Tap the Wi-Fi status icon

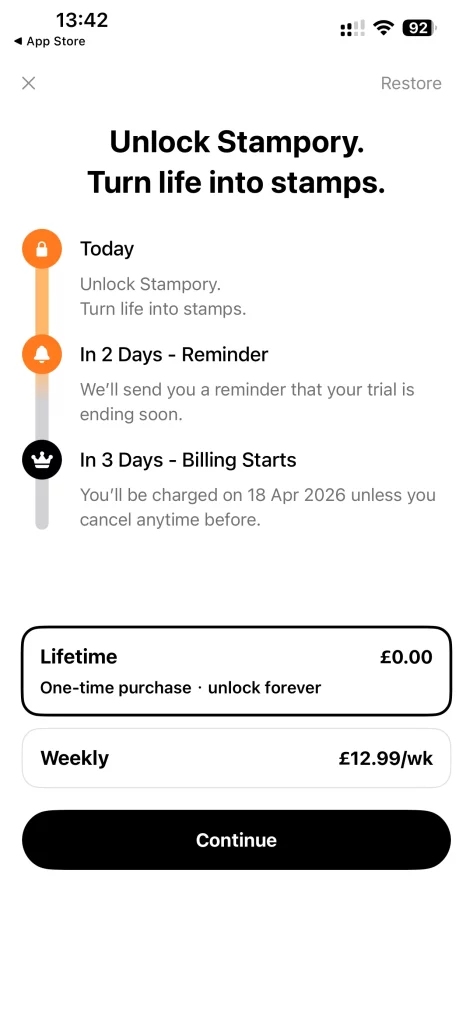coord(383,27)
